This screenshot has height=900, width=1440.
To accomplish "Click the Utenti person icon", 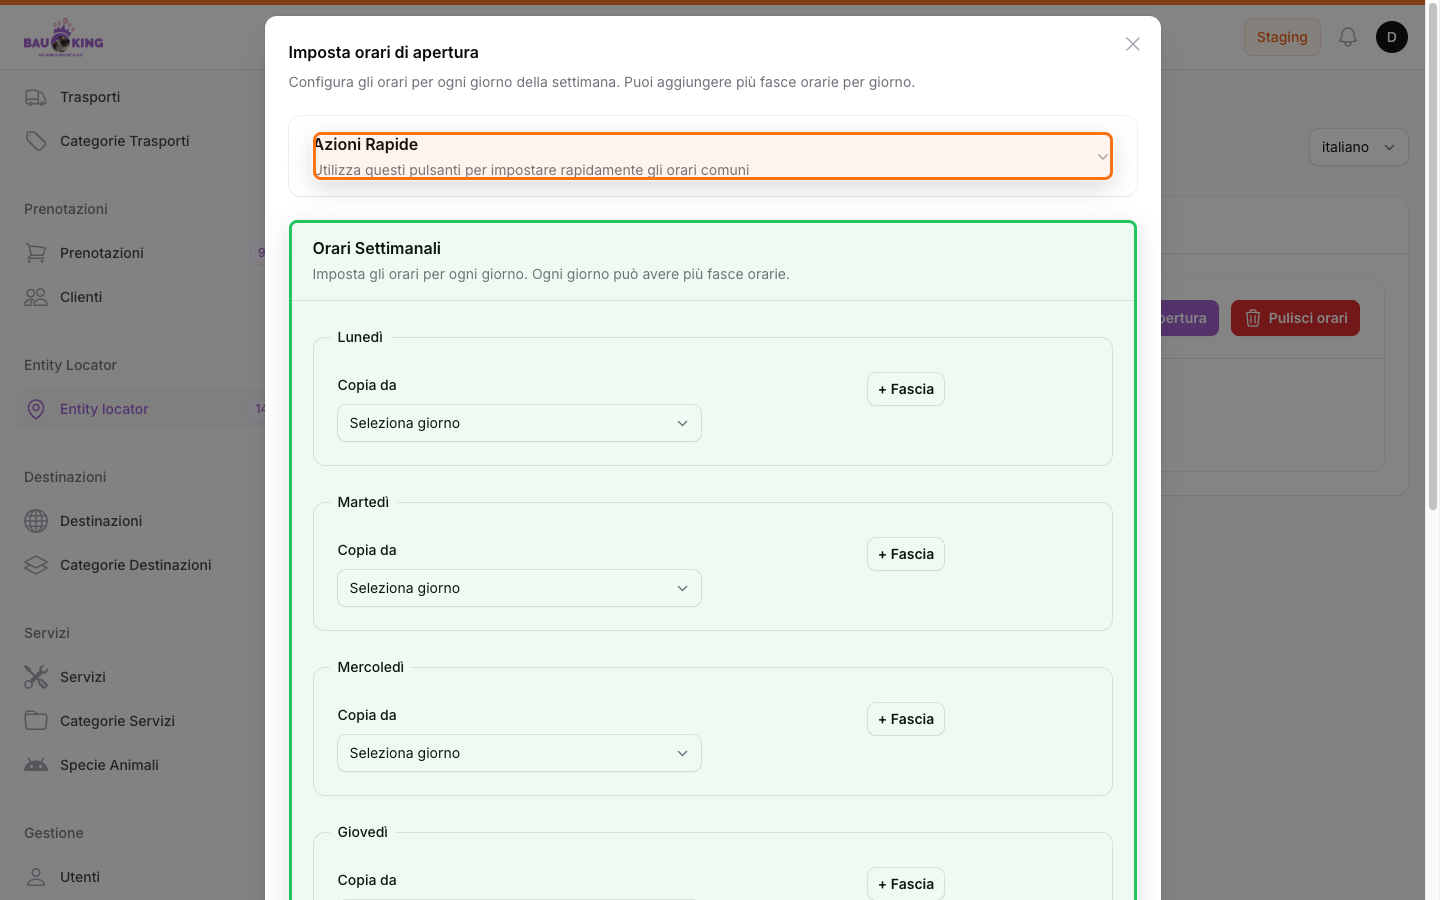I will (36, 877).
